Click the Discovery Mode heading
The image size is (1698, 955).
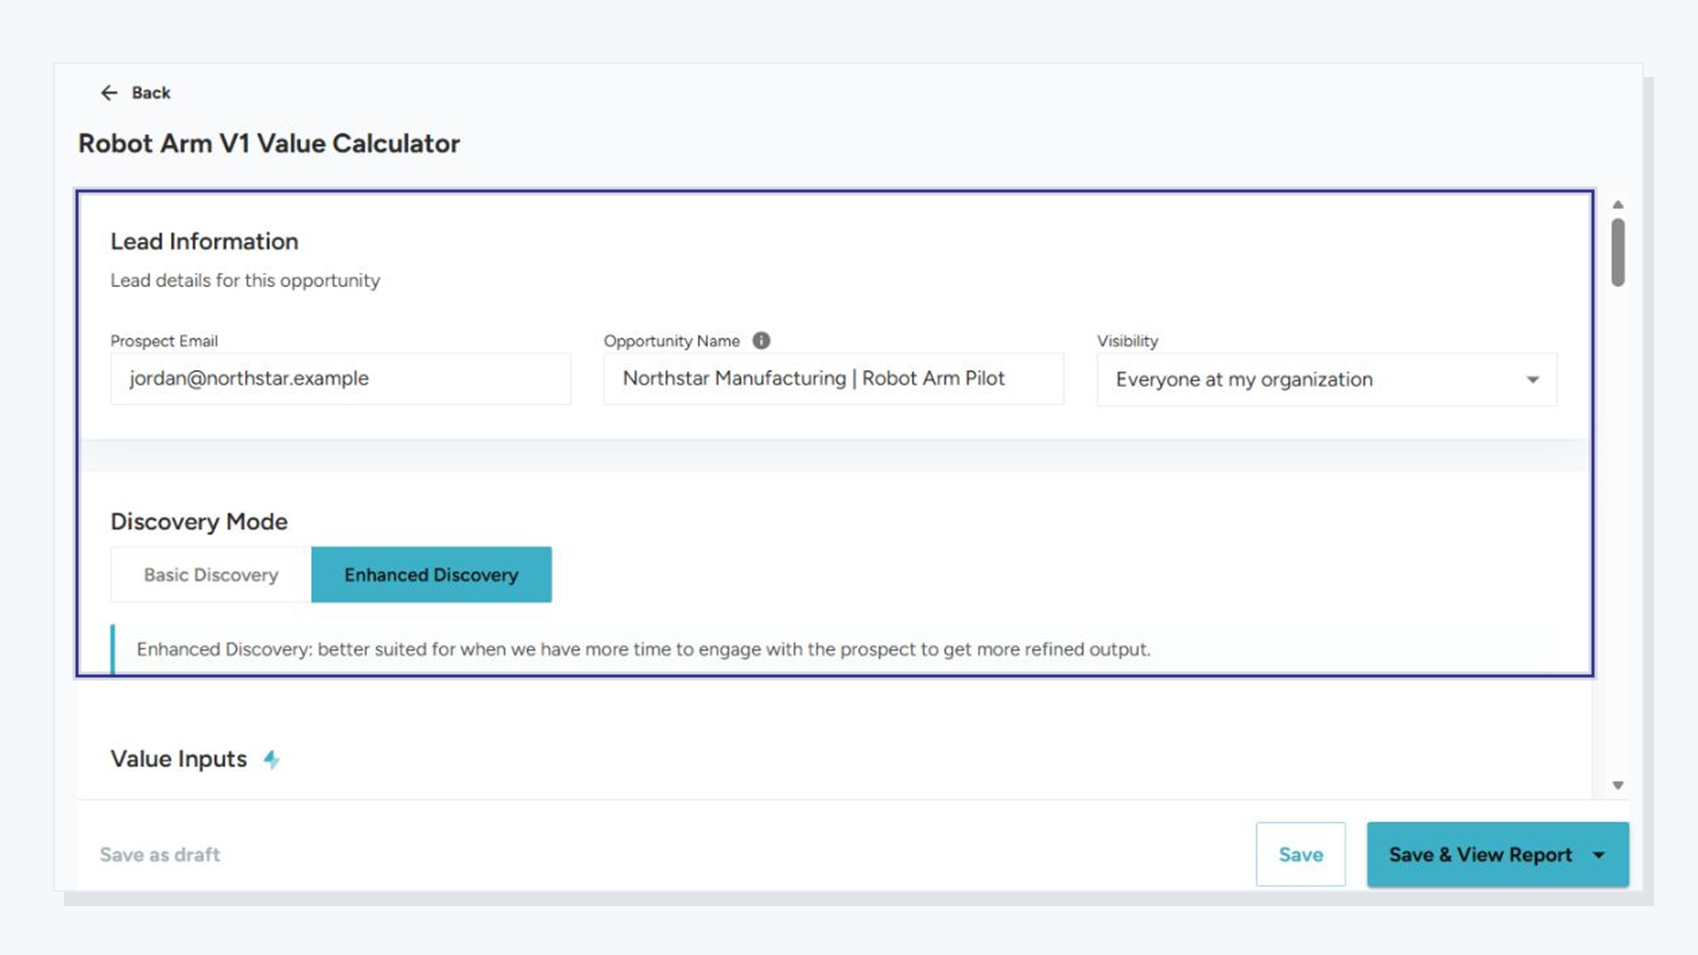tap(199, 522)
